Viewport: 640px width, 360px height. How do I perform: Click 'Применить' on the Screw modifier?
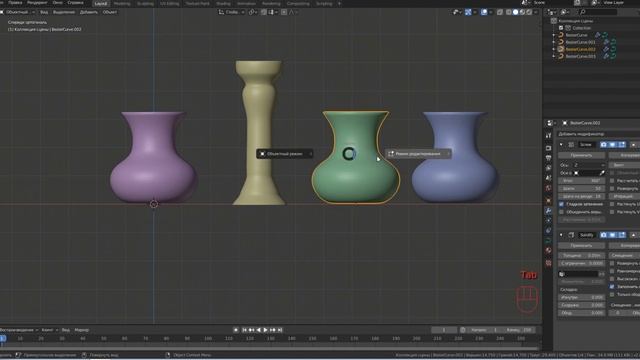[x=582, y=156]
